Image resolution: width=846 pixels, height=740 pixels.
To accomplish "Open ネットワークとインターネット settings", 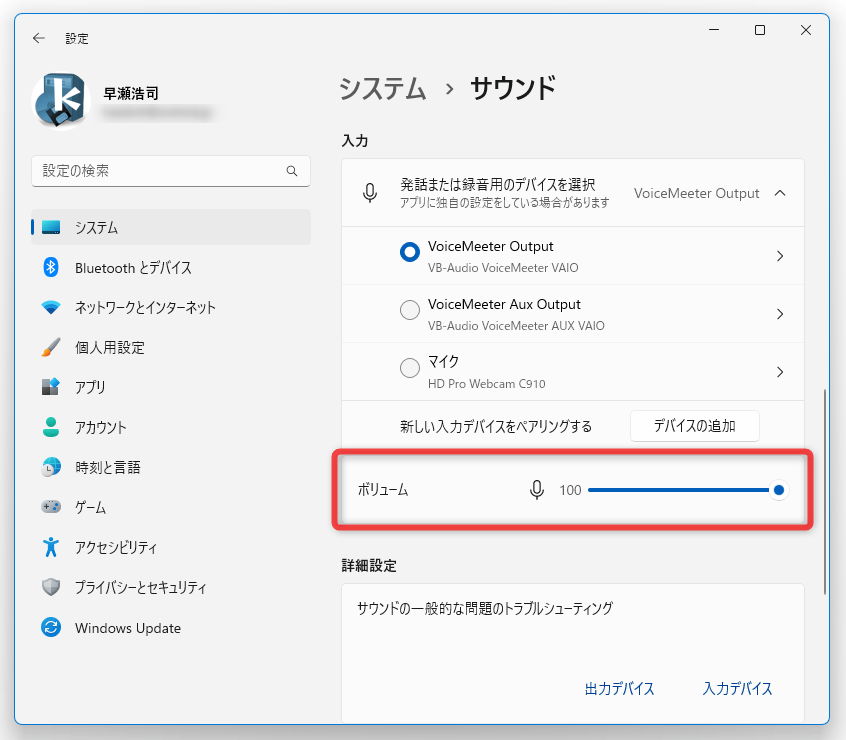I will 170,307.
